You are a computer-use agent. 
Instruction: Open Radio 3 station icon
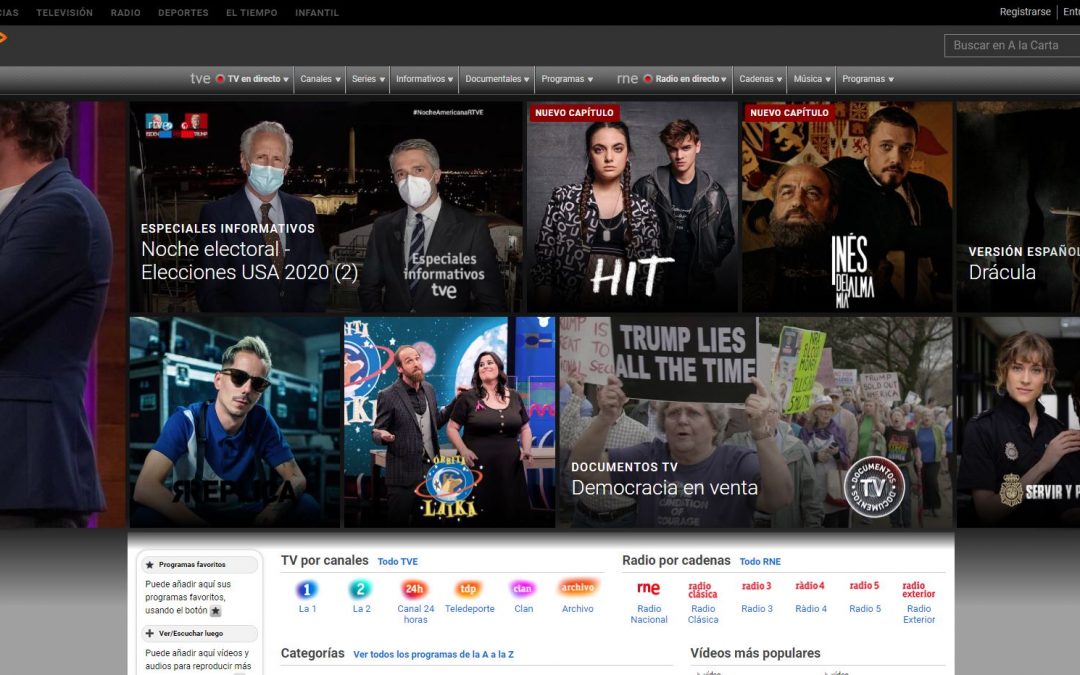coord(756,586)
